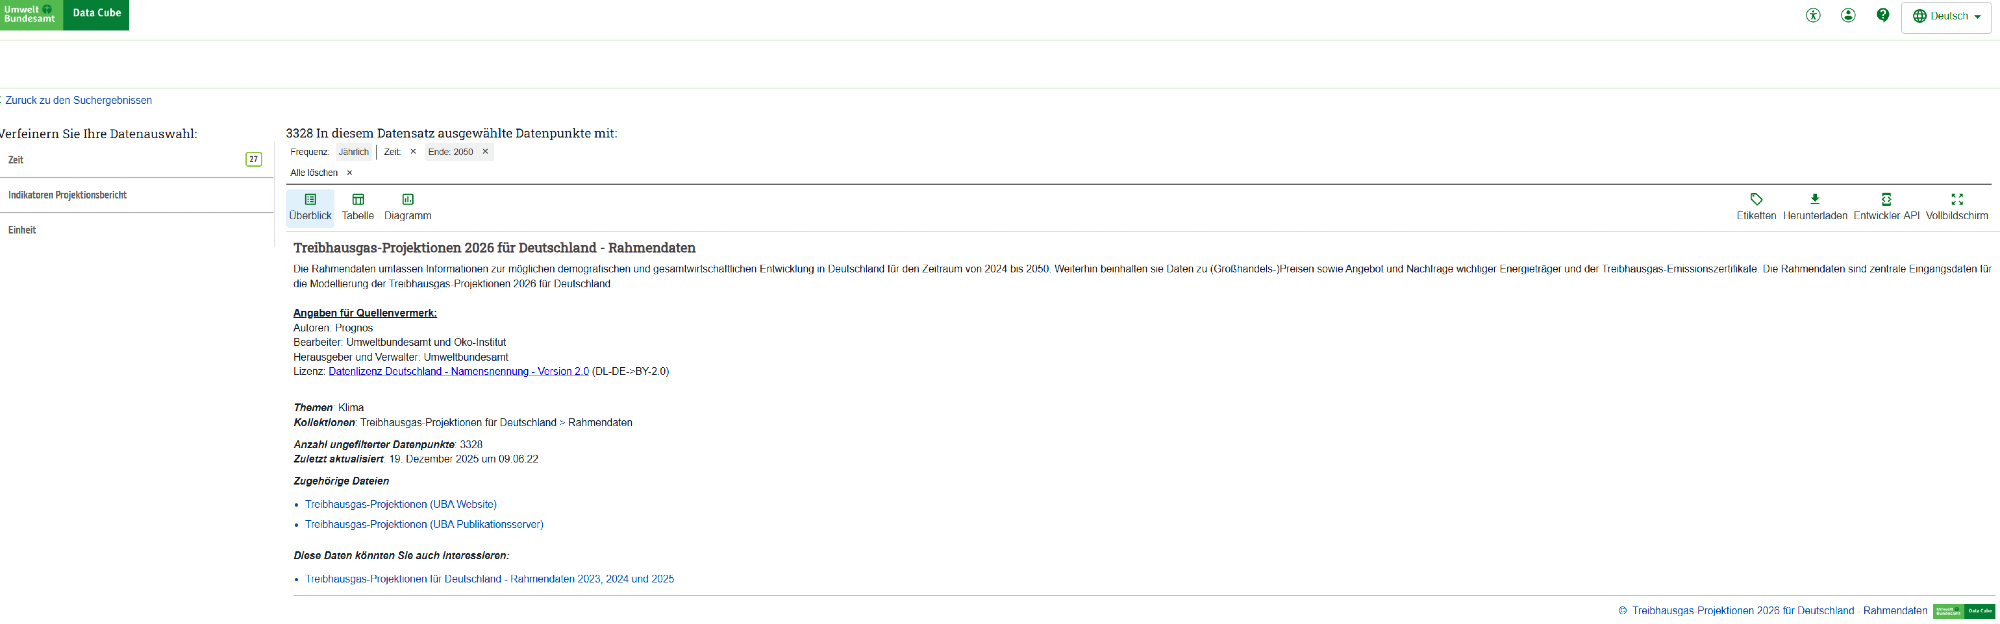Open the Datenlizenz Deutschland license link
2000x624 pixels.
pyautogui.click(x=458, y=371)
